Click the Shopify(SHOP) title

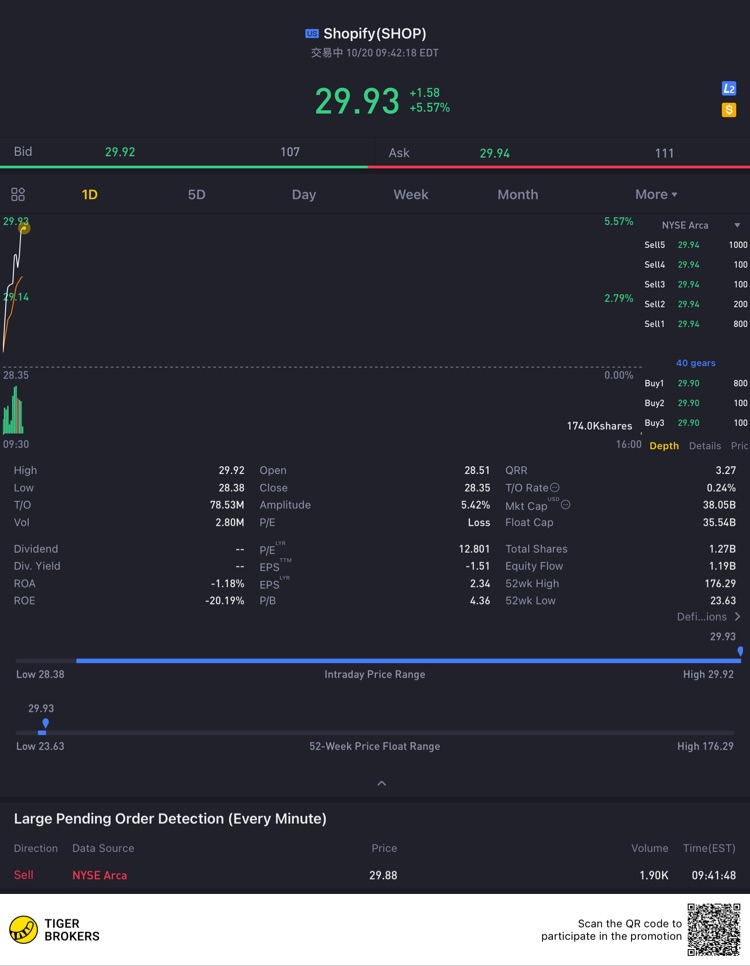[375, 34]
